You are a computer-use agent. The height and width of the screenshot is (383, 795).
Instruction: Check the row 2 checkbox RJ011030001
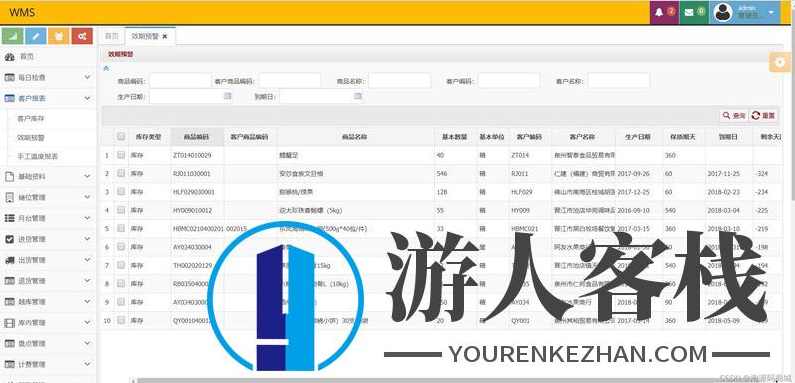click(x=121, y=173)
